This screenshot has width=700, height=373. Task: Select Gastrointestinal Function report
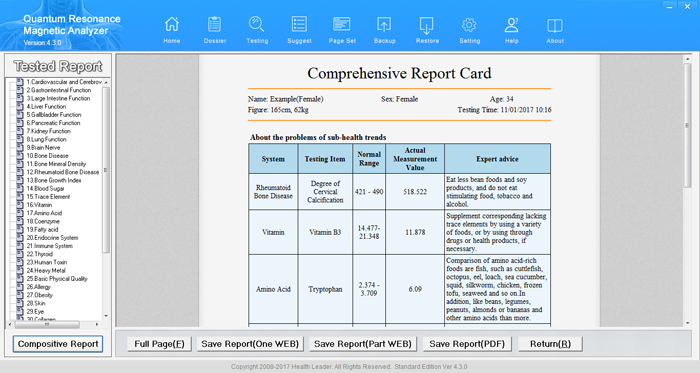coord(58,90)
